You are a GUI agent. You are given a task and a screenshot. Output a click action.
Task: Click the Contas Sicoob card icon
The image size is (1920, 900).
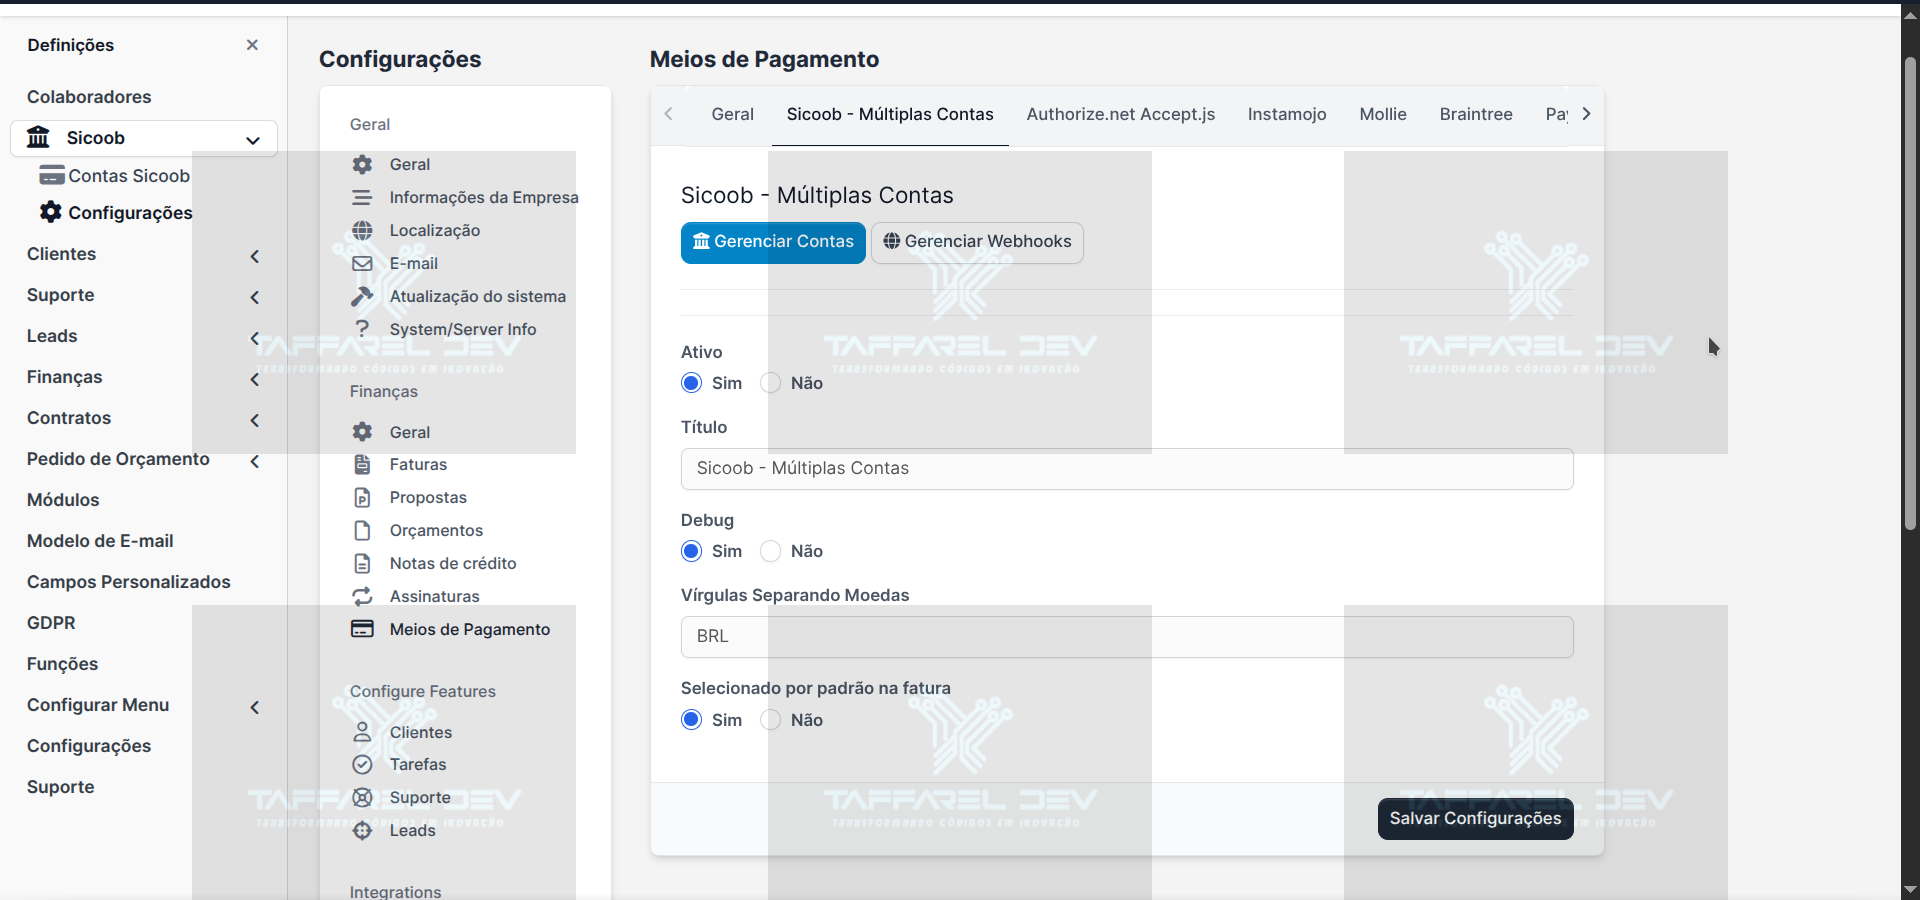tap(52, 176)
